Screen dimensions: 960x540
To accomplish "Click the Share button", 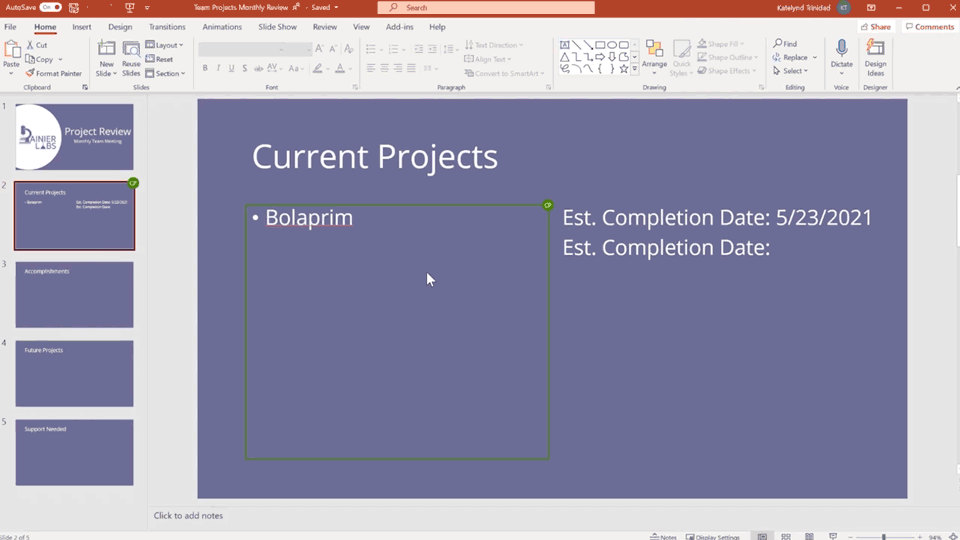I will click(x=876, y=27).
